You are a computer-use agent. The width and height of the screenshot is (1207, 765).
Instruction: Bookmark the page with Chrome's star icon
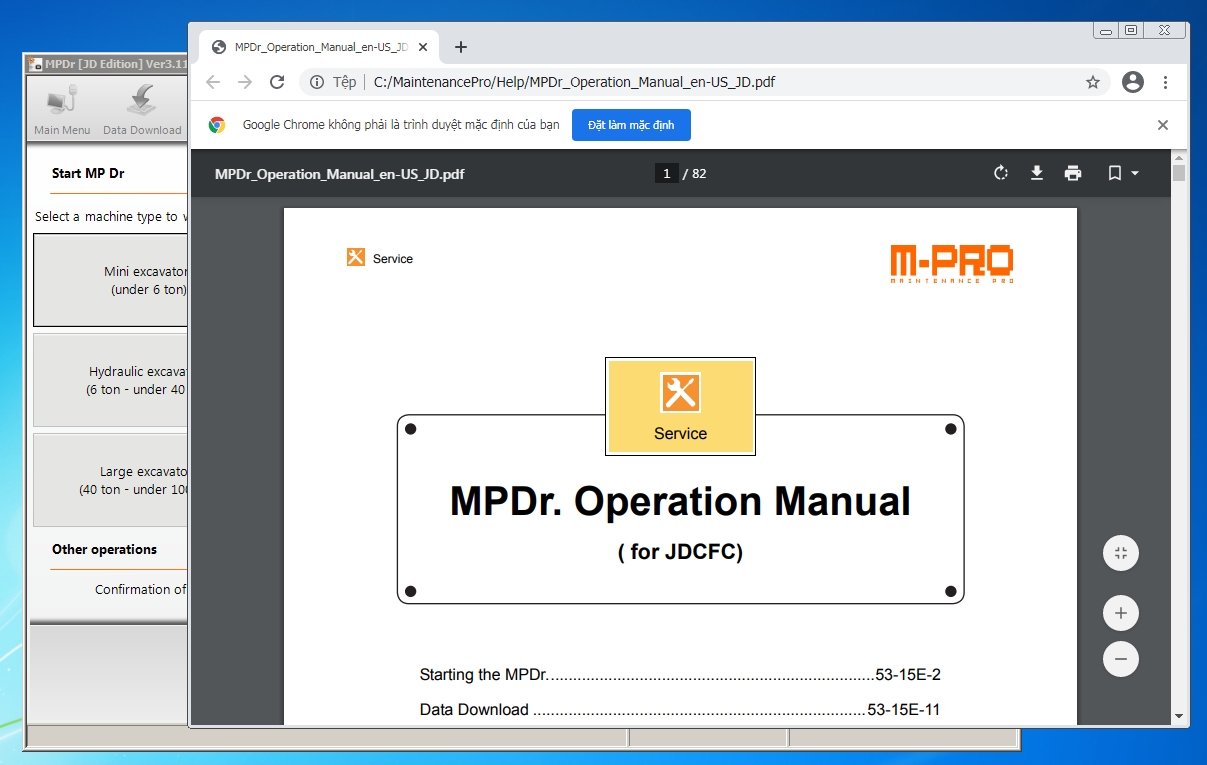(x=1093, y=82)
